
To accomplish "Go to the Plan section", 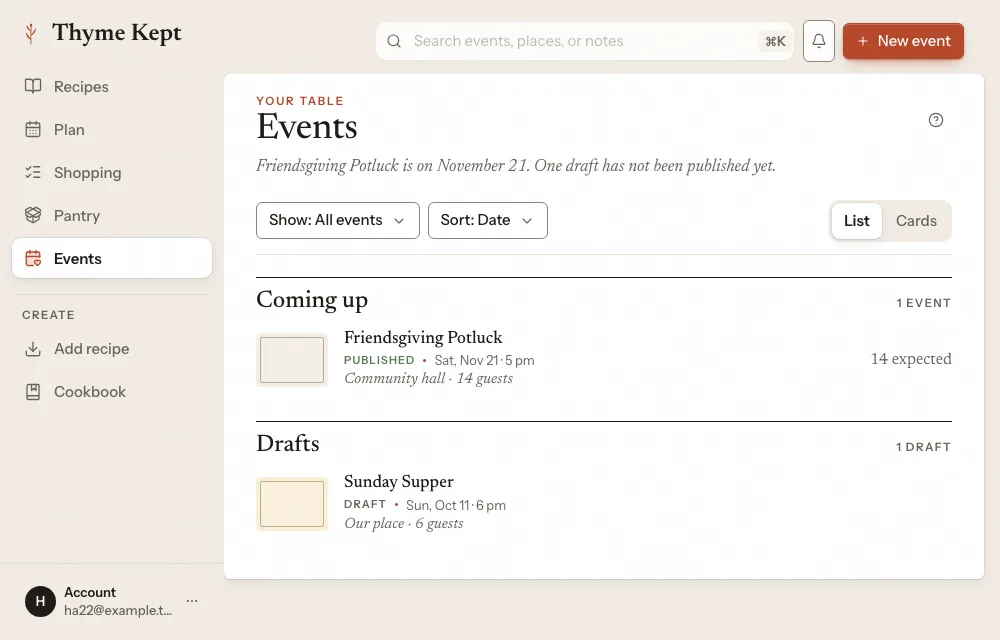I will 112,129.
